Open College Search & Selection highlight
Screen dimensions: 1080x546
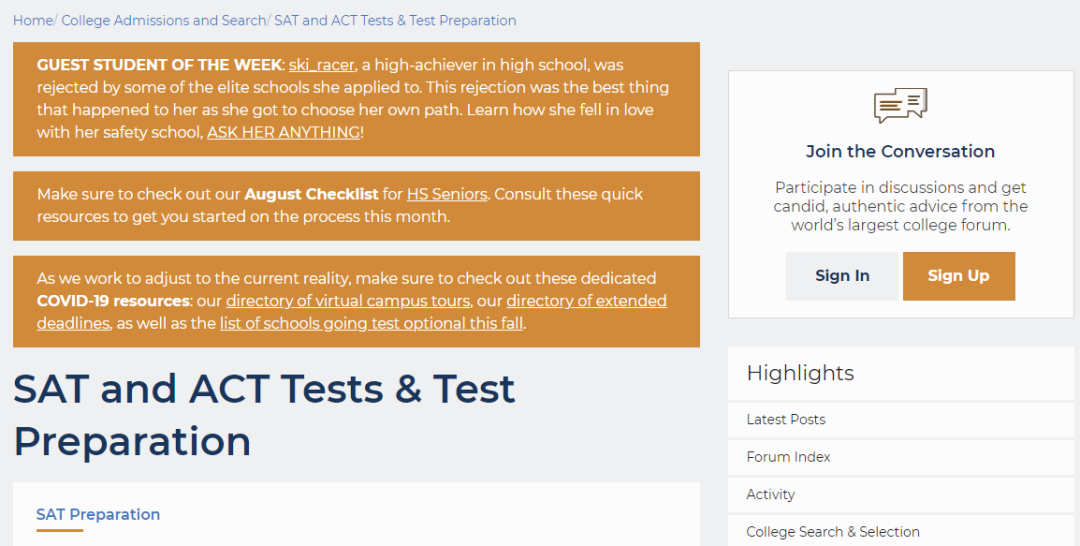833,532
